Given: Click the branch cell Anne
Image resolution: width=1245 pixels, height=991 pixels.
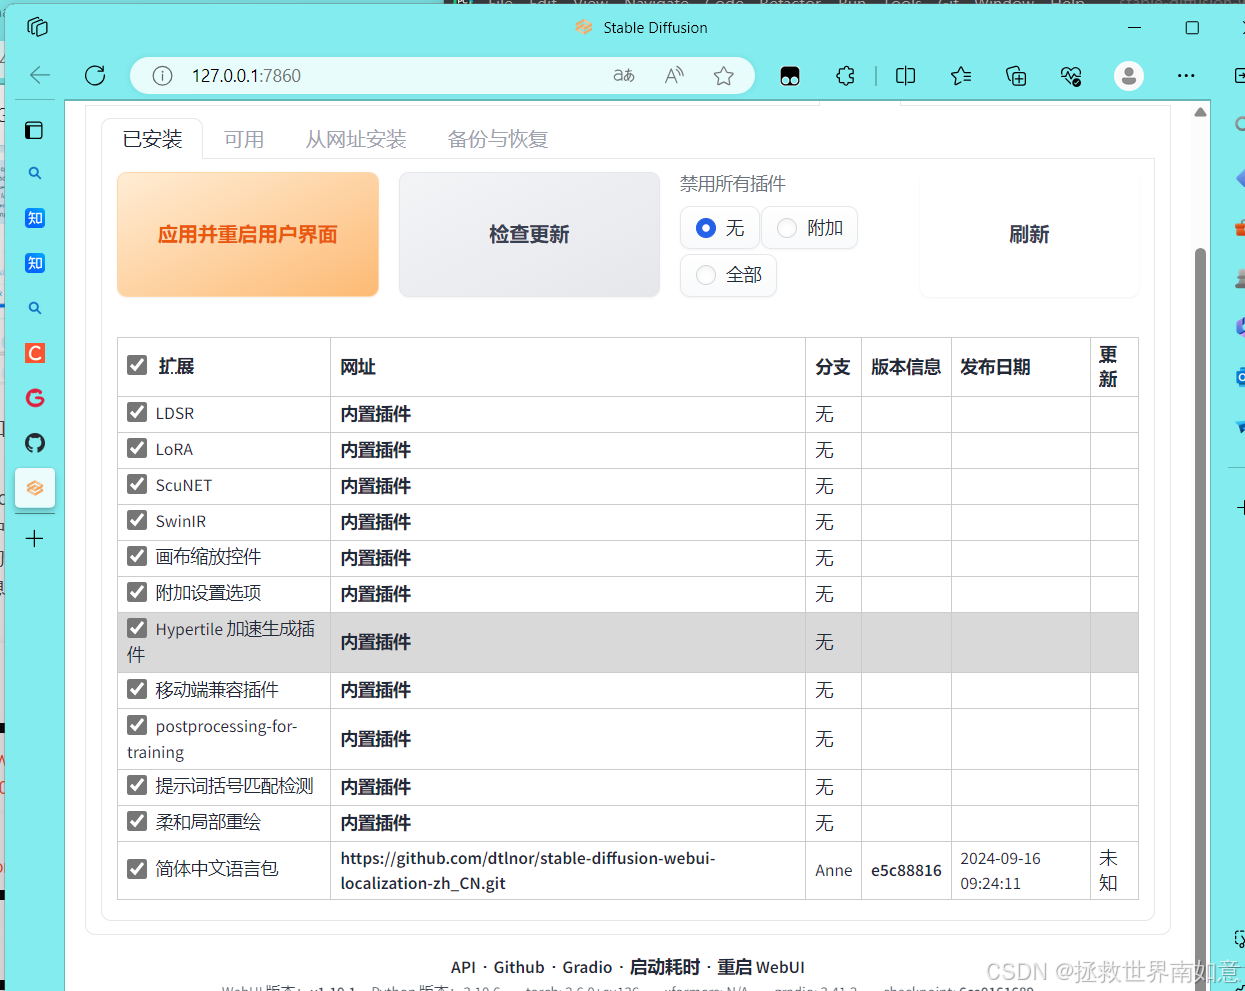Looking at the screenshot, I should tap(834, 871).
